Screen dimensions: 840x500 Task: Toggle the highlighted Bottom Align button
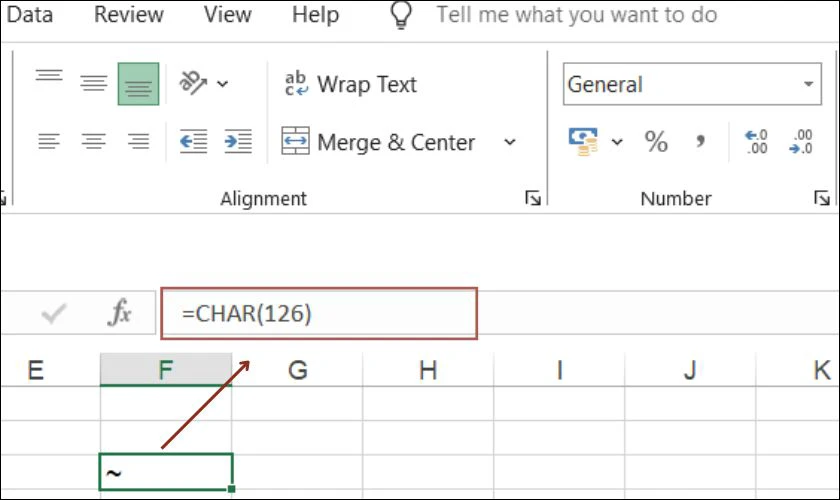[138, 84]
